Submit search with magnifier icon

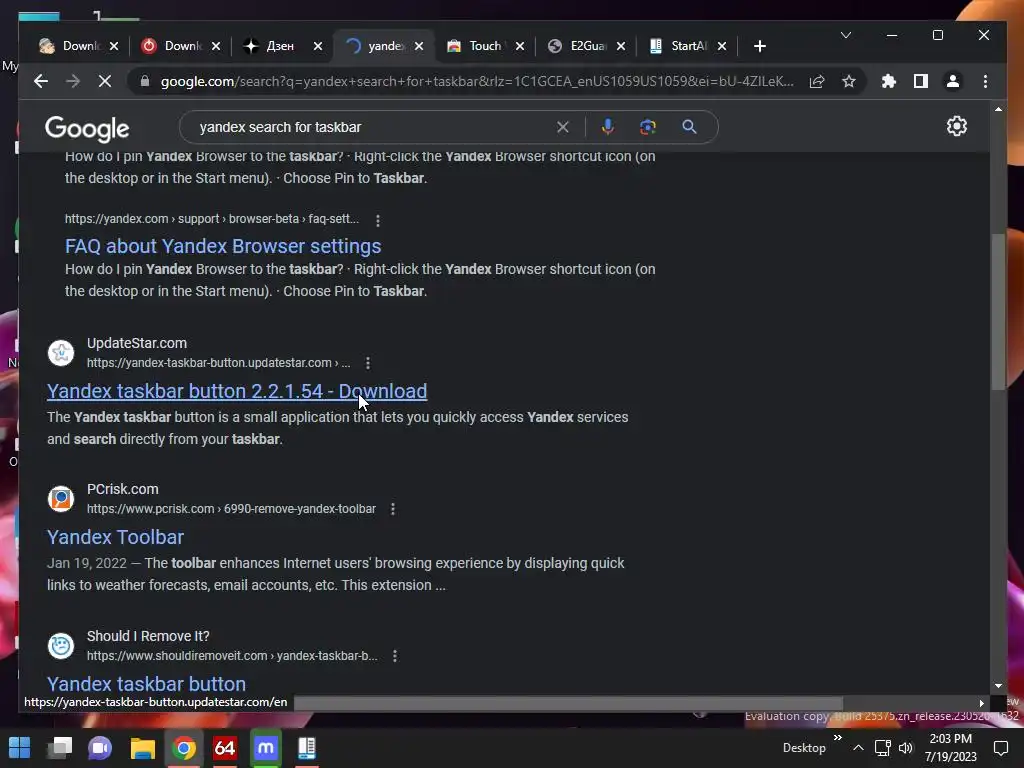689,127
